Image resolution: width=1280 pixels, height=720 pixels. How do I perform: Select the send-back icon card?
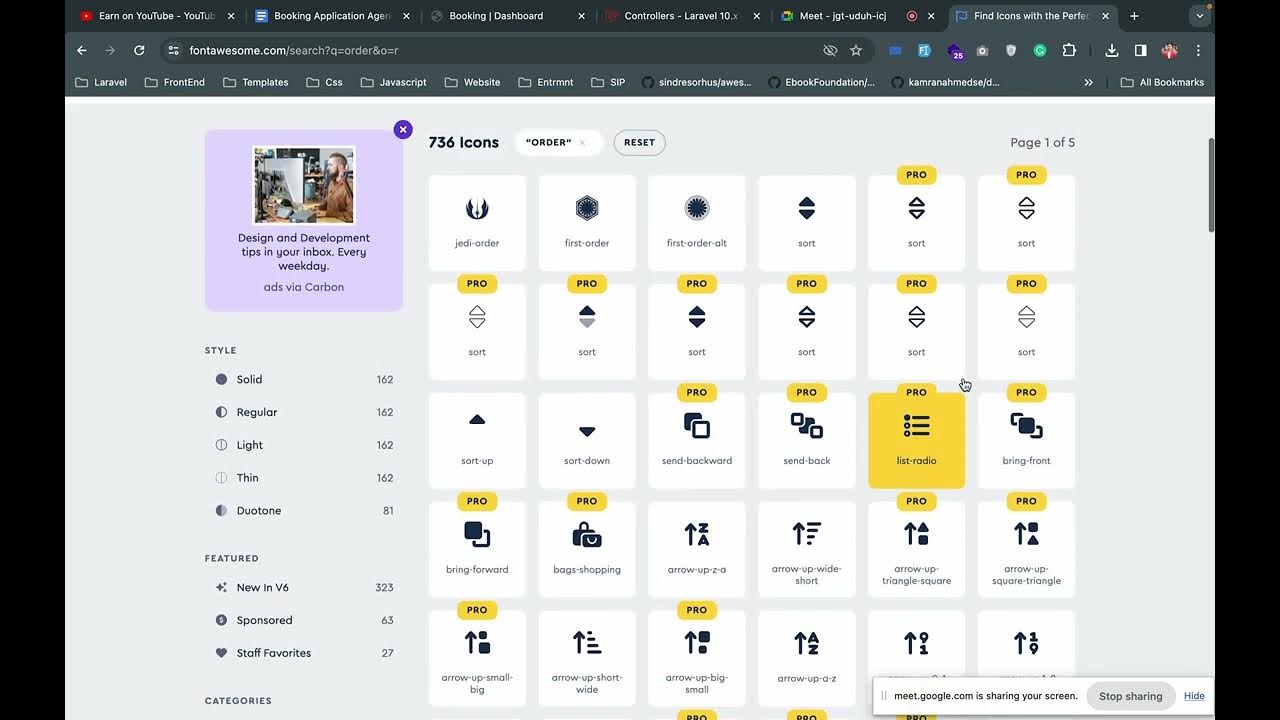click(x=807, y=440)
